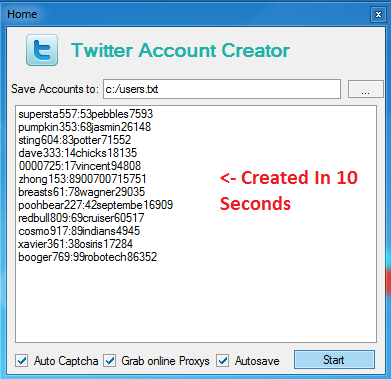Open the file browser via the "..." button
The height and width of the screenshot is (379, 391).
[x=365, y=89]
